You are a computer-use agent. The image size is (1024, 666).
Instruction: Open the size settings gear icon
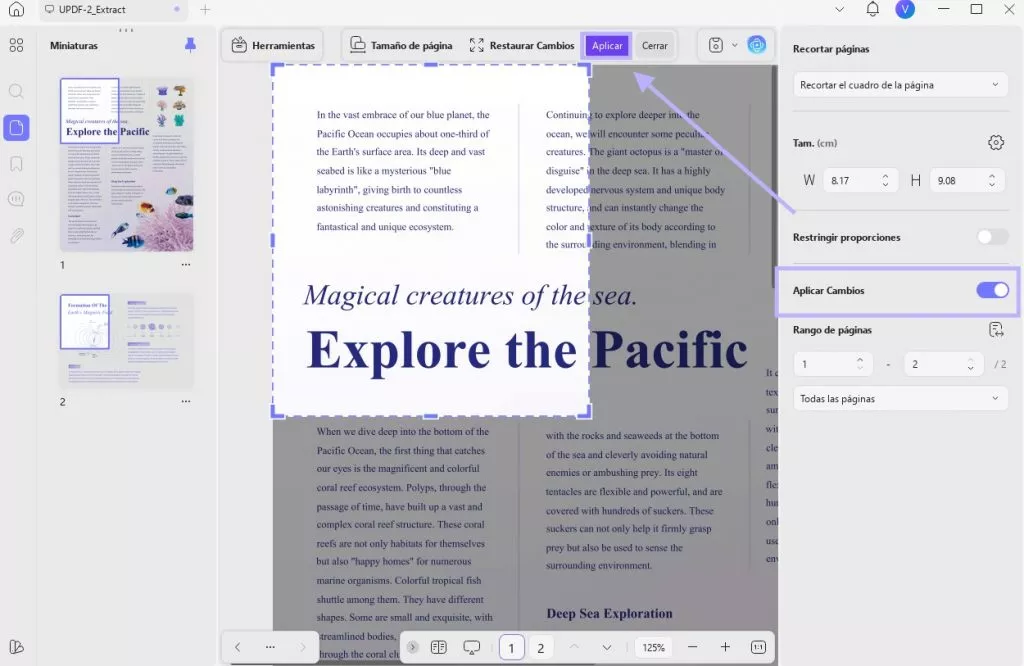(x=995, y=142)
